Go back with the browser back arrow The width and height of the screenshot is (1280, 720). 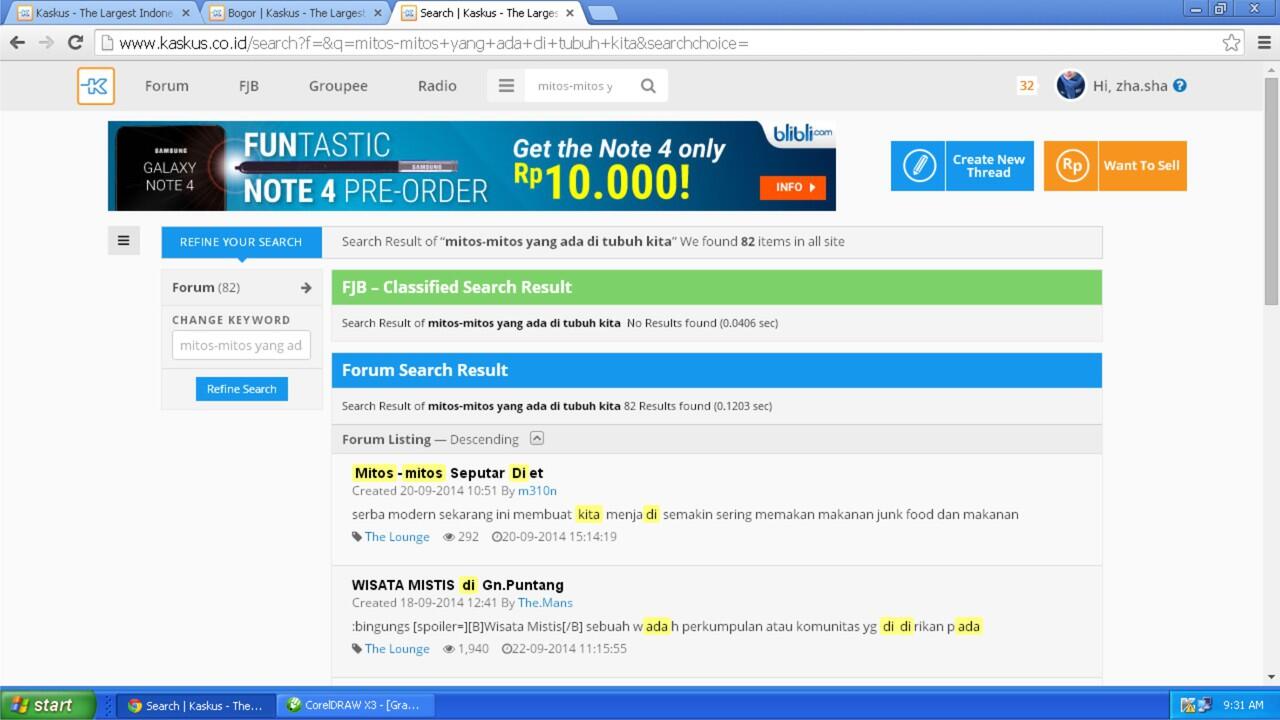click(x=17, y=42)
